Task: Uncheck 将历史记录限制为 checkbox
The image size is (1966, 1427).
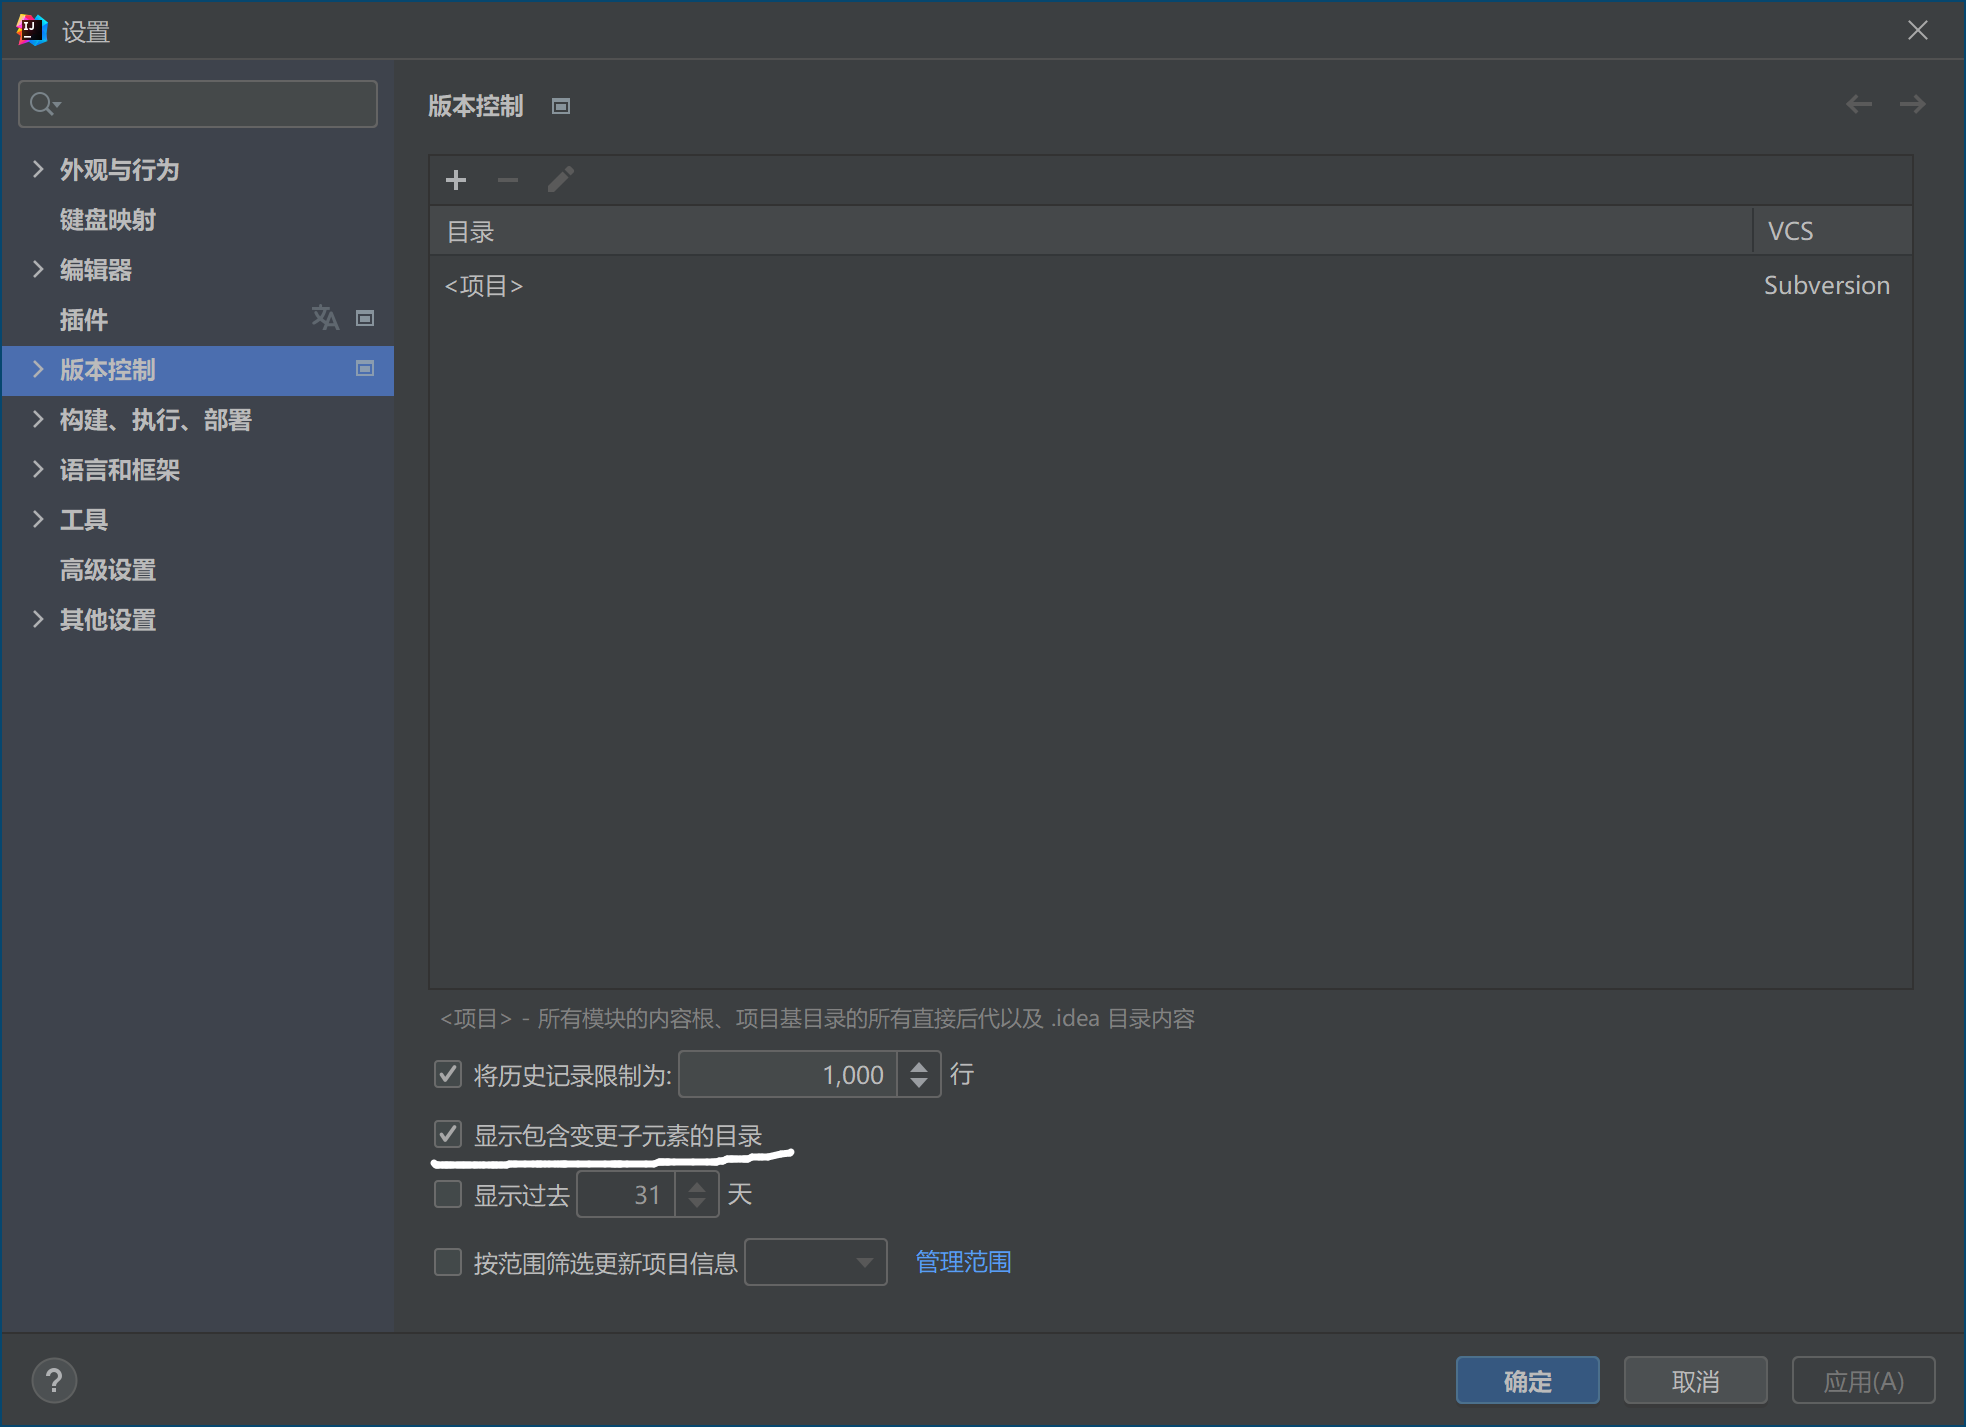Action: click(448, 1075)
